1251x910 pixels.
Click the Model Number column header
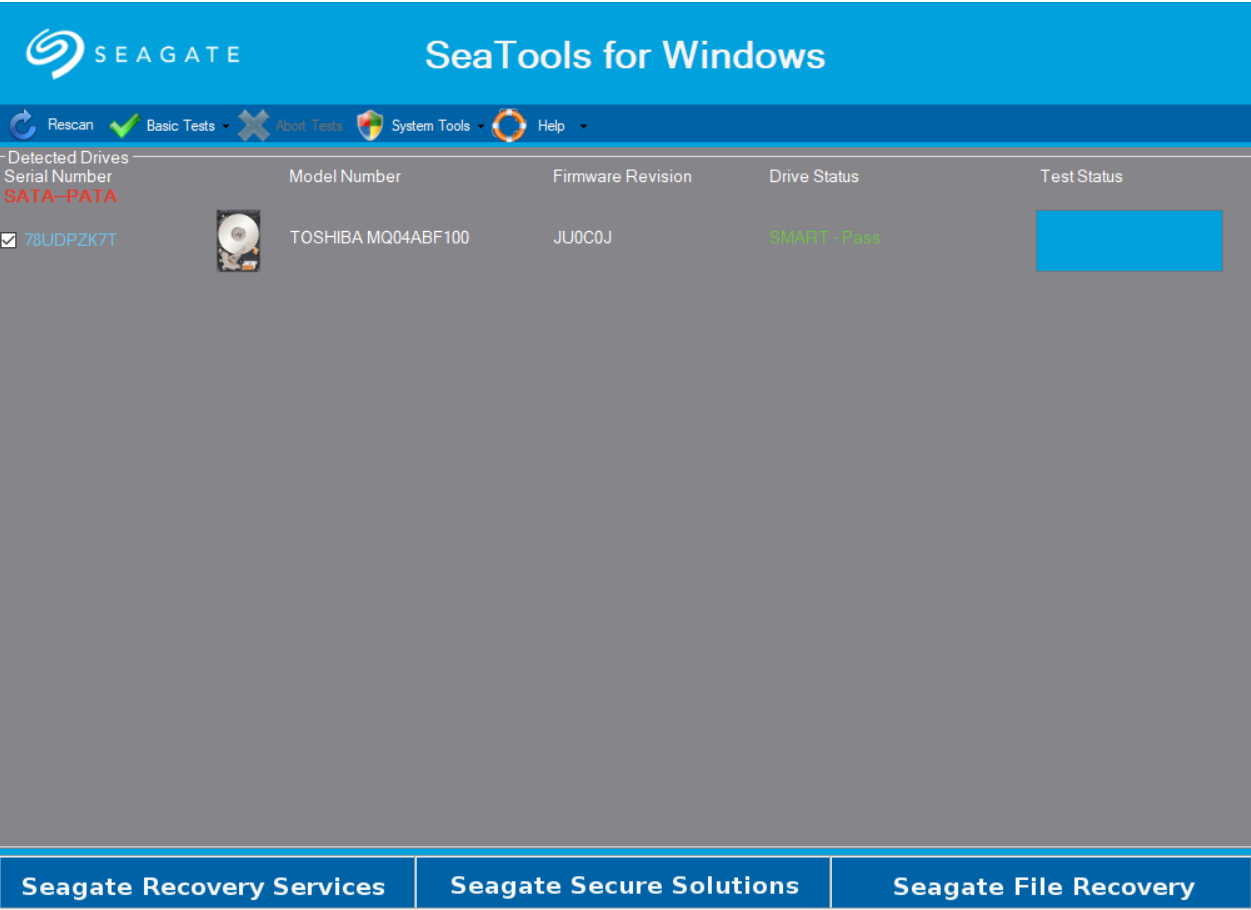[345, 177]
